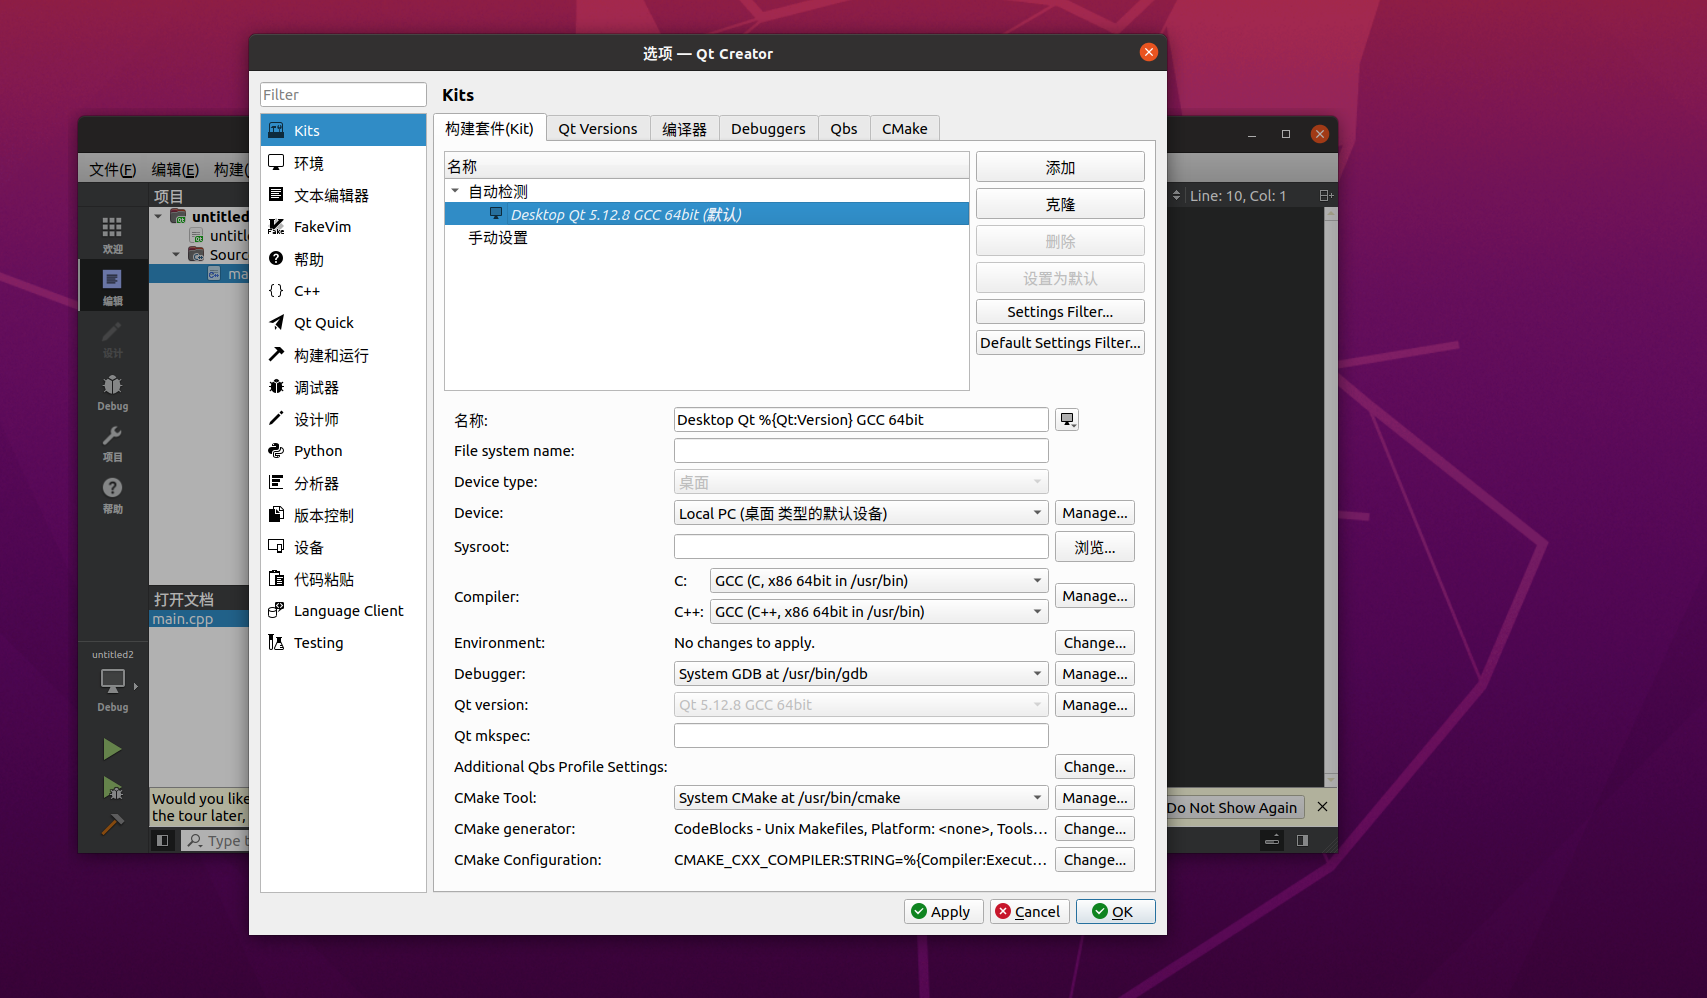Switch to 欢迎 mode in main window

112,235
